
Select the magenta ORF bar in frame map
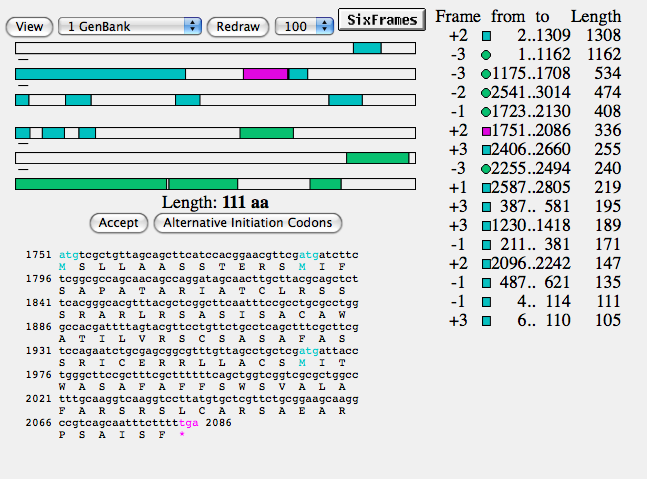click(x=265, y=74)
